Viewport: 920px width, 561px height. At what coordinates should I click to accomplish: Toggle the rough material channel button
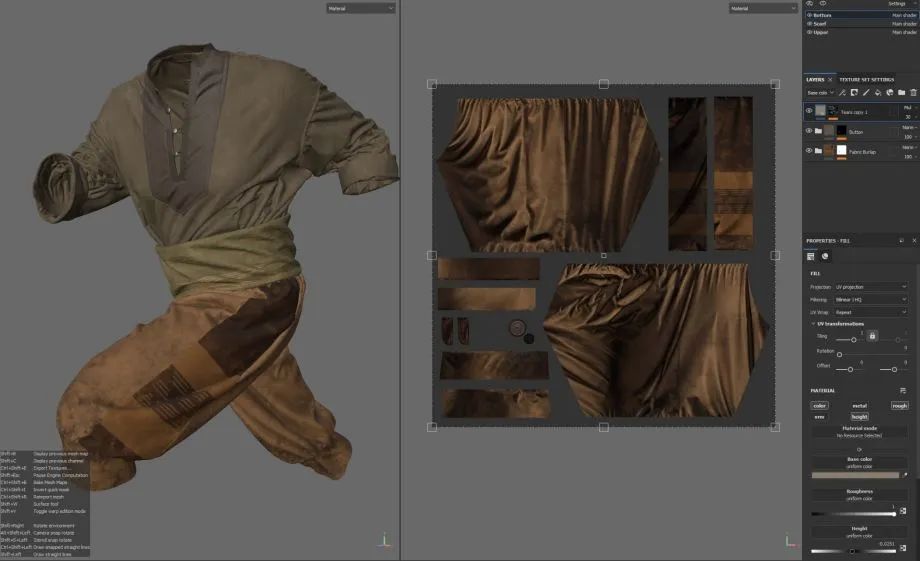coord(899,405)
